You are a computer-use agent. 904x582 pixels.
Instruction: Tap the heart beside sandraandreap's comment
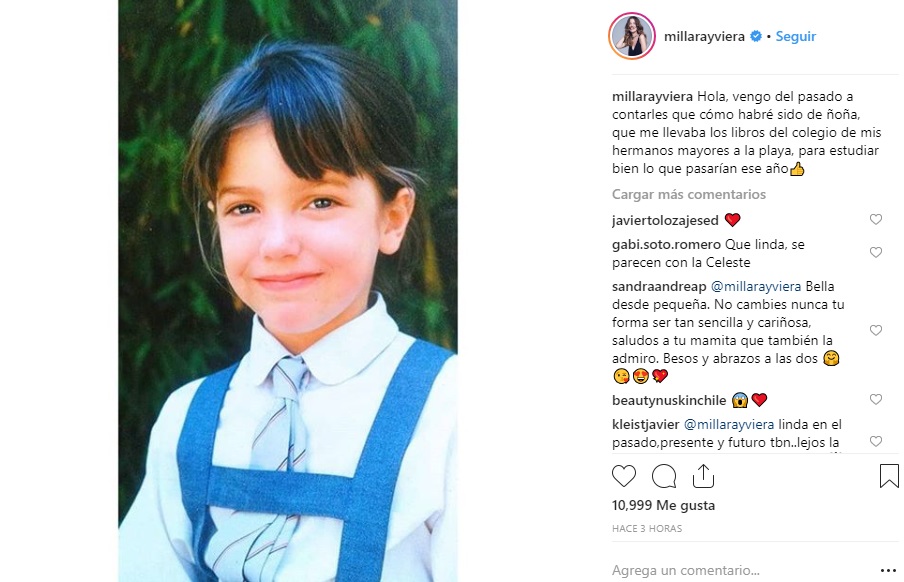pos(876,330)
